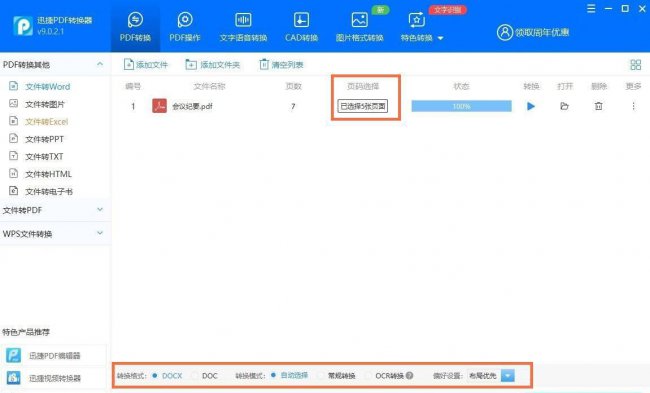
Task: Choose OCR转换 conversion mode
Action: pyautogui.click(x=384, y=376)
